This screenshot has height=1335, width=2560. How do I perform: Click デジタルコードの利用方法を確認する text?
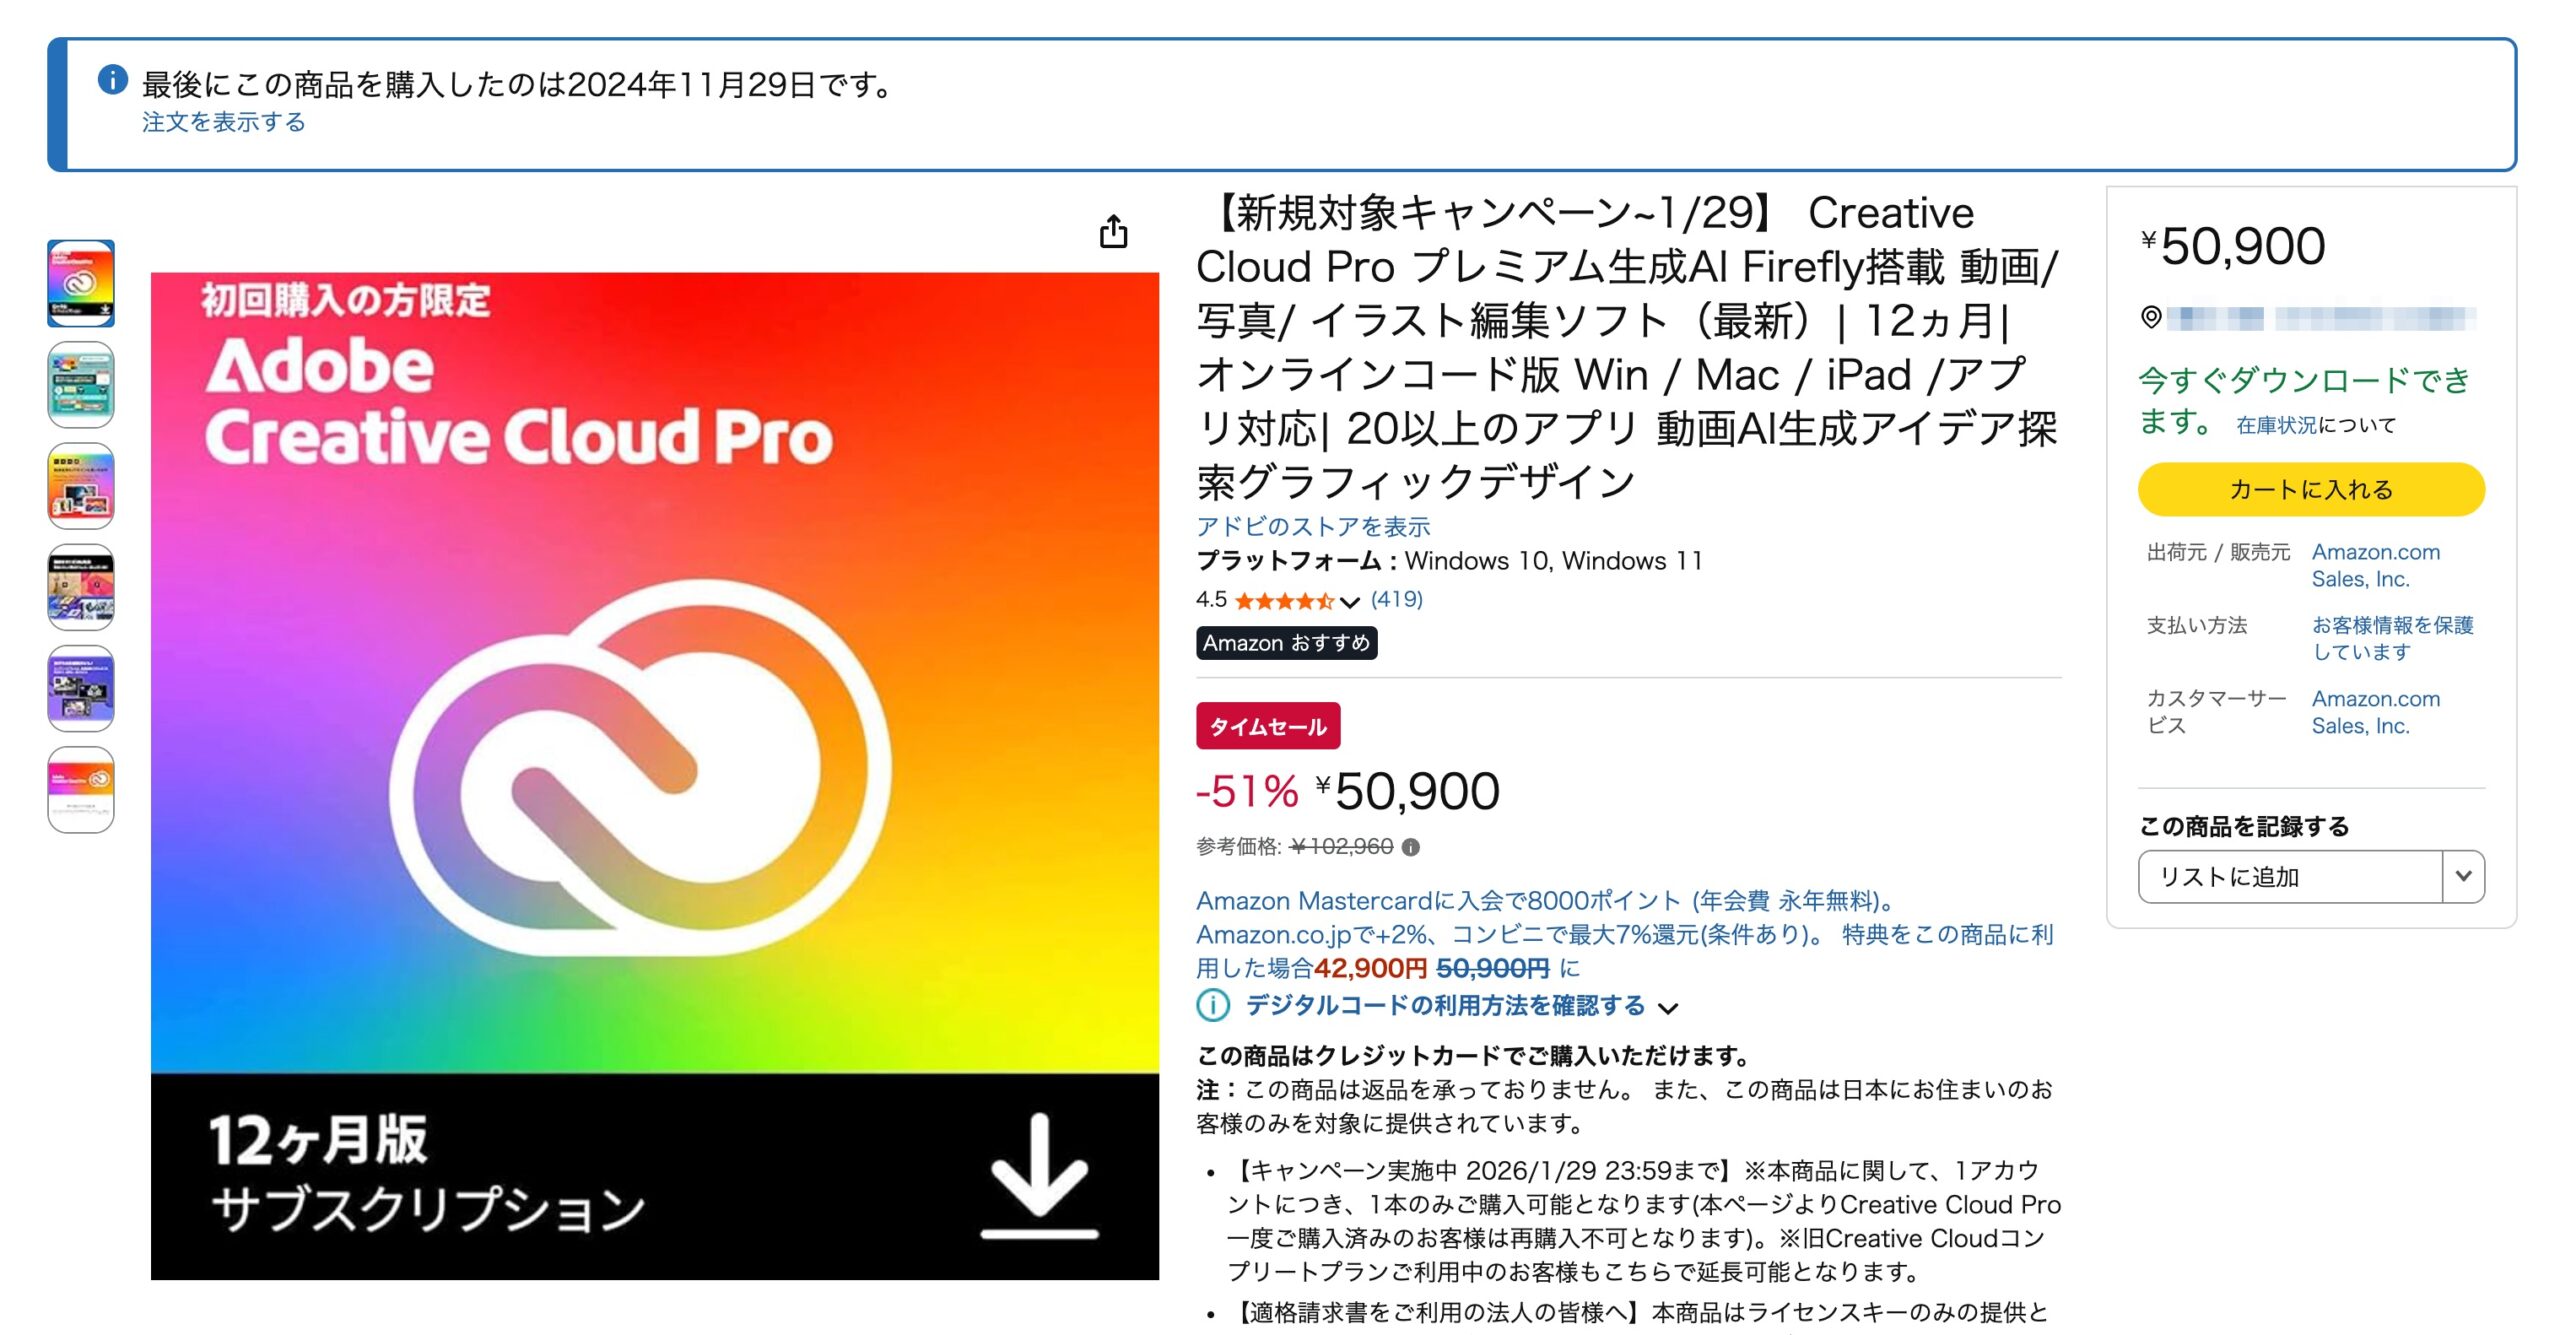[1445, 1005]
